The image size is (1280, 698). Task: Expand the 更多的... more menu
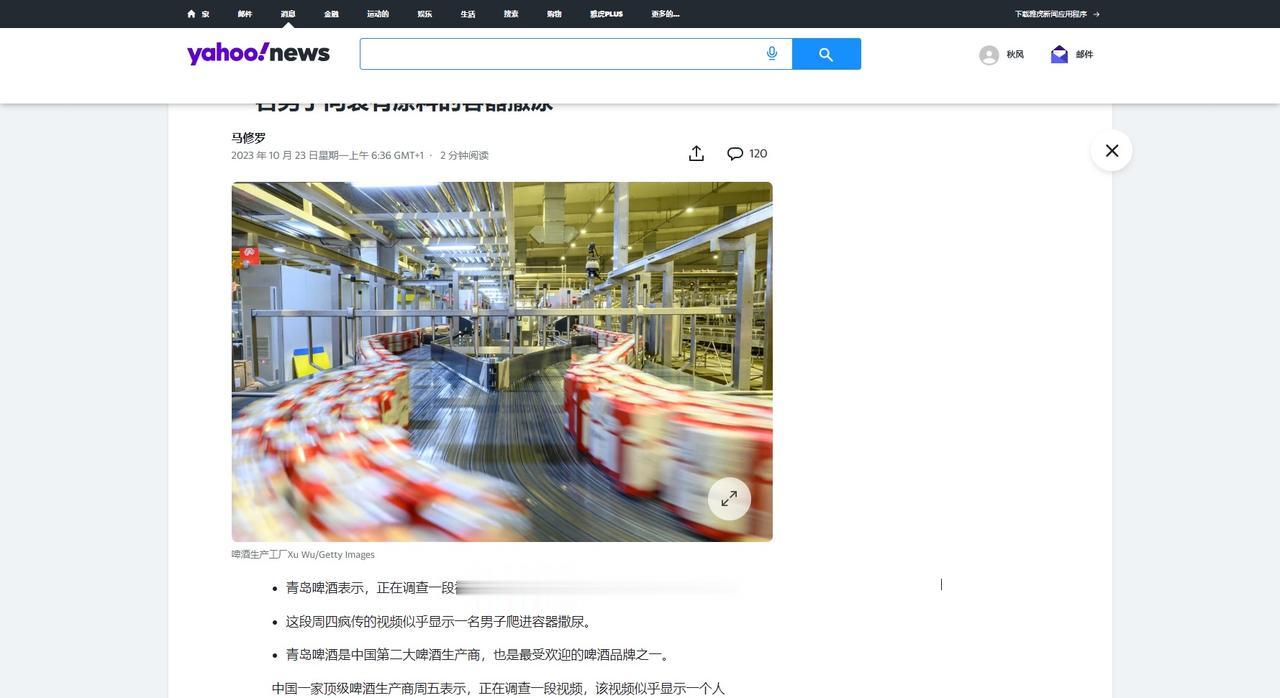(665, 14)
